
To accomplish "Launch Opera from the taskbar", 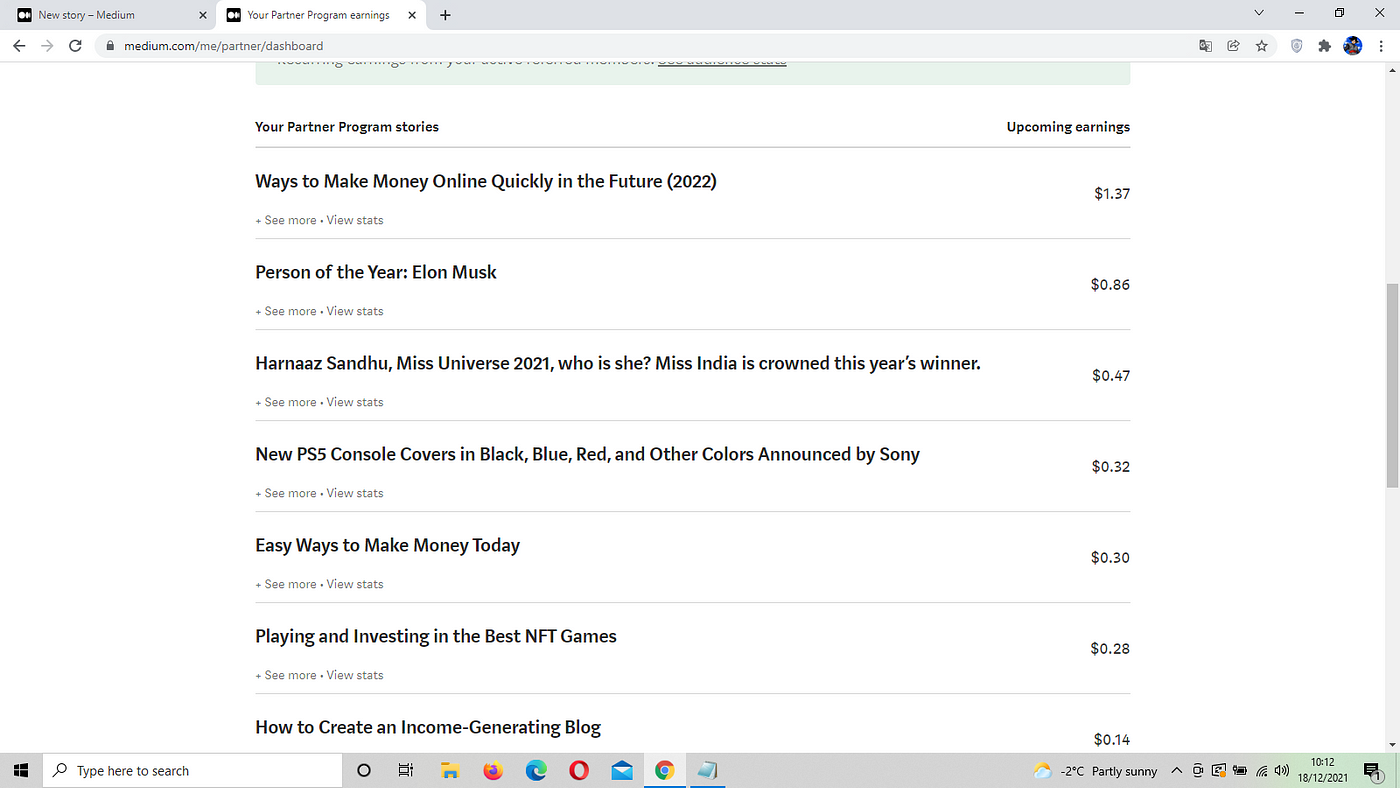I will [x=579, y=770].
